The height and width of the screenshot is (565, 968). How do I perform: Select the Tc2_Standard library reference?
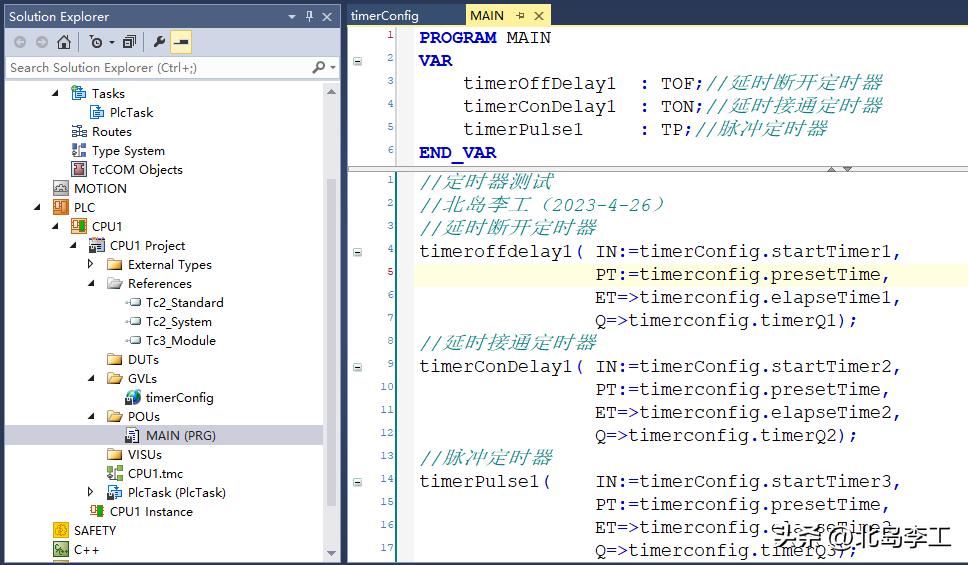[184, 302]
